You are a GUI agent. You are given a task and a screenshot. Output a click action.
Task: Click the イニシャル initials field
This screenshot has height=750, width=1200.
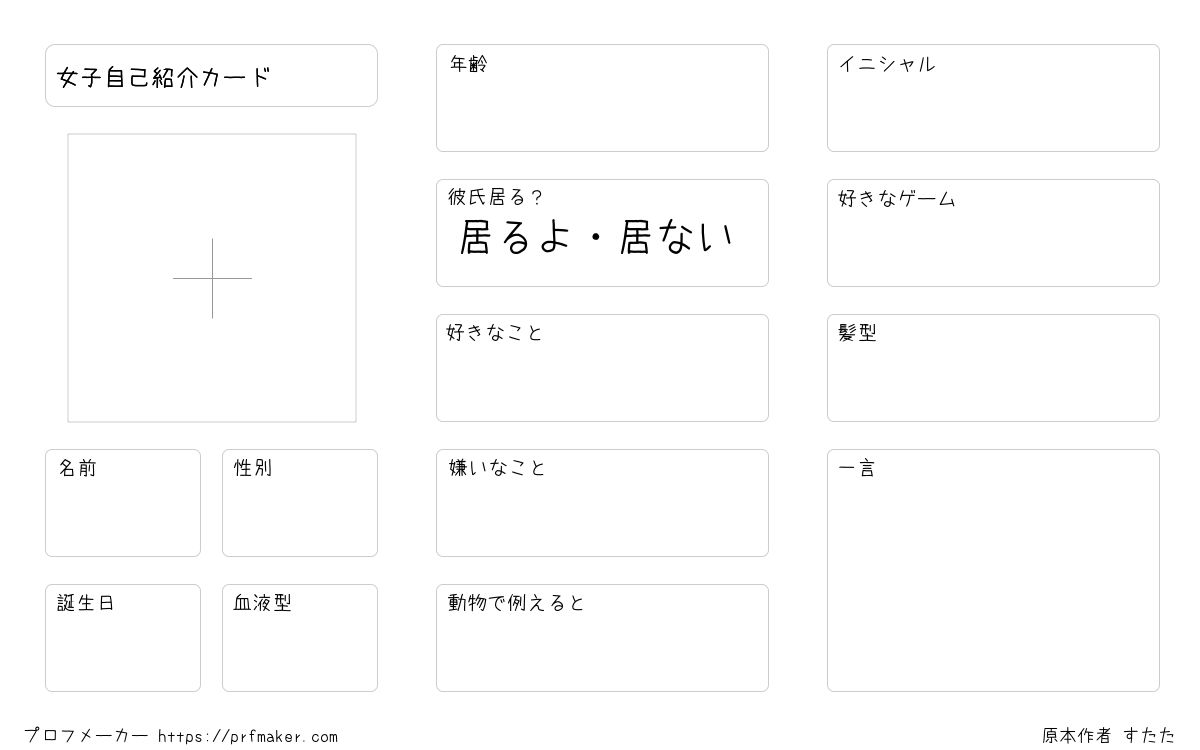coord(993,98)
